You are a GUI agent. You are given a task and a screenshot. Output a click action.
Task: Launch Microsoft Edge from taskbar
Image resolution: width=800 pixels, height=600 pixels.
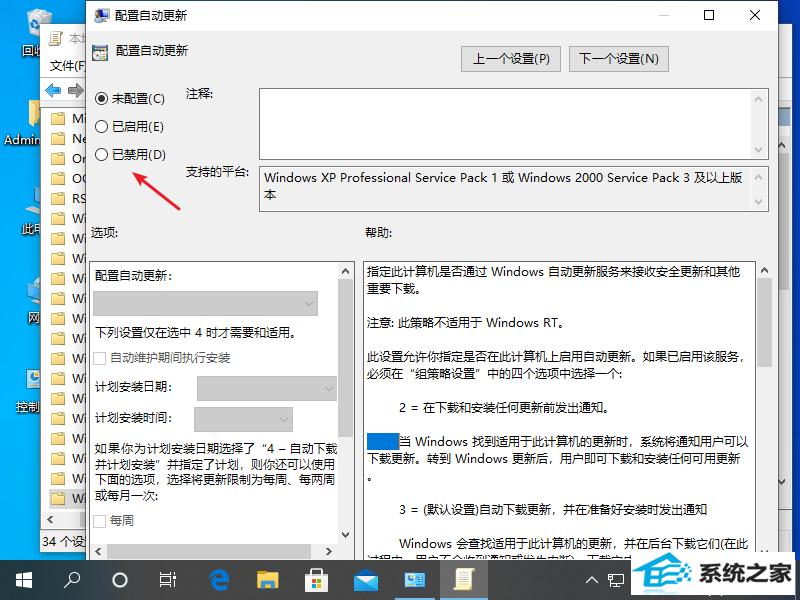click(219, 580)
